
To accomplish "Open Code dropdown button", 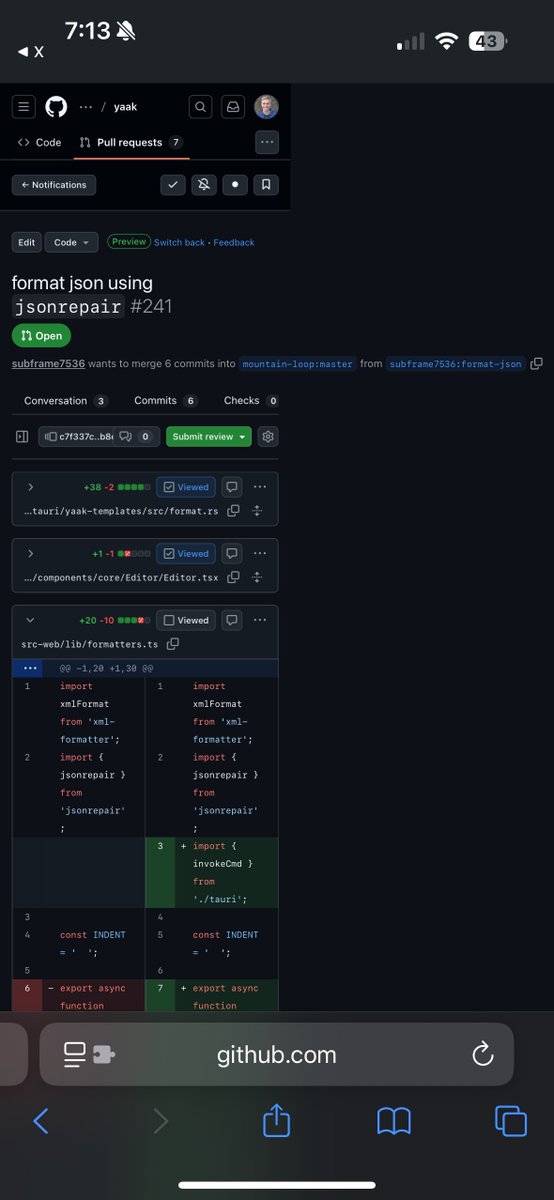I will click(x=71, y=242).
